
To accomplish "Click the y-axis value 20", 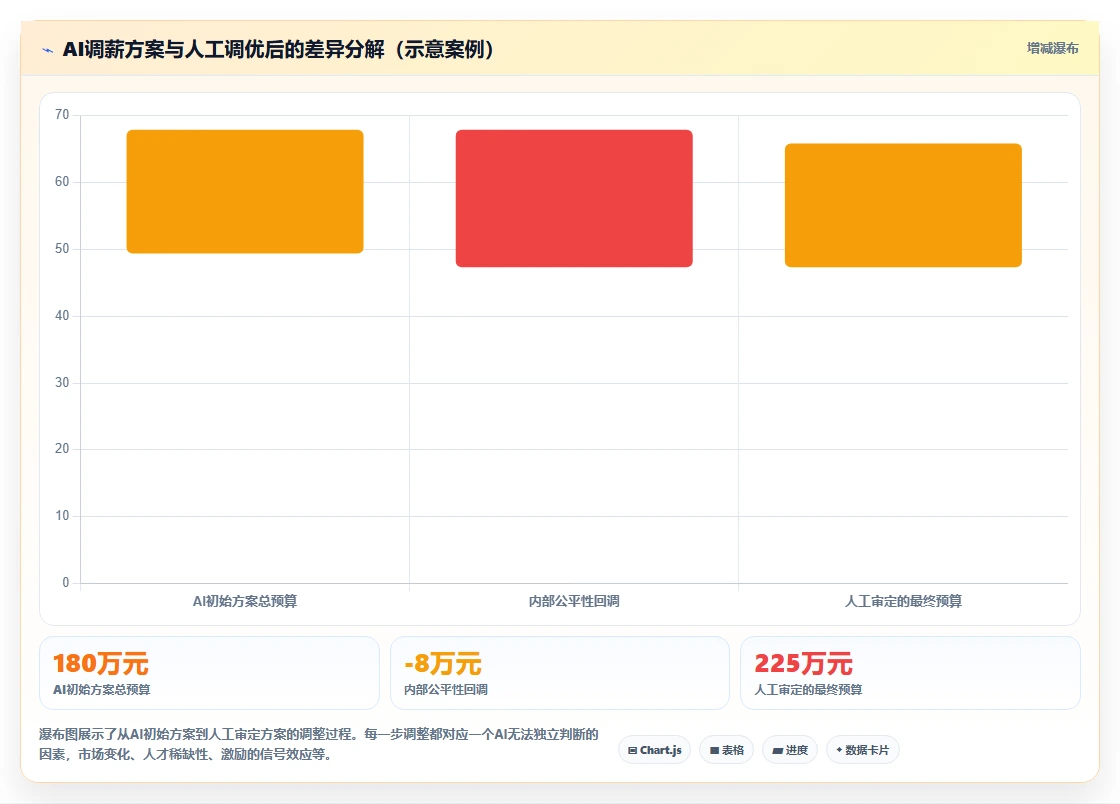I will [62, 448].
